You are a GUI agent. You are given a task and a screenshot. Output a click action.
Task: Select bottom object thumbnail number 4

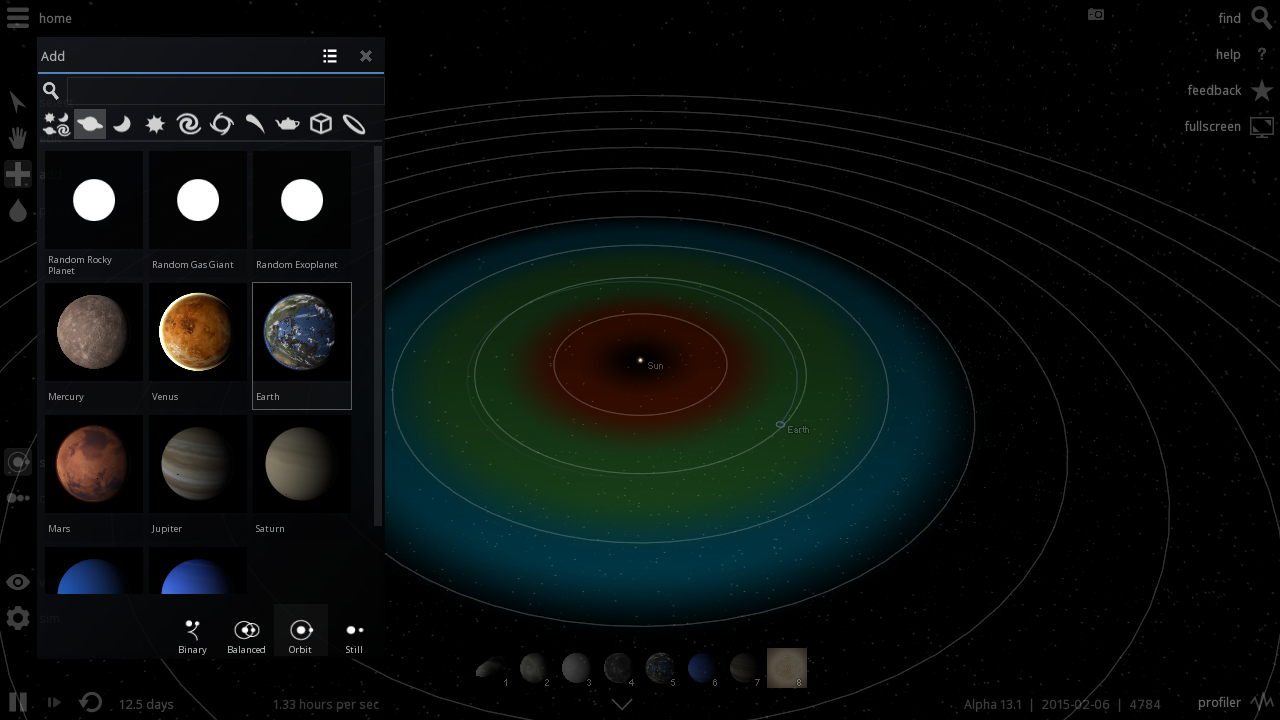click(x=618, y=668)
